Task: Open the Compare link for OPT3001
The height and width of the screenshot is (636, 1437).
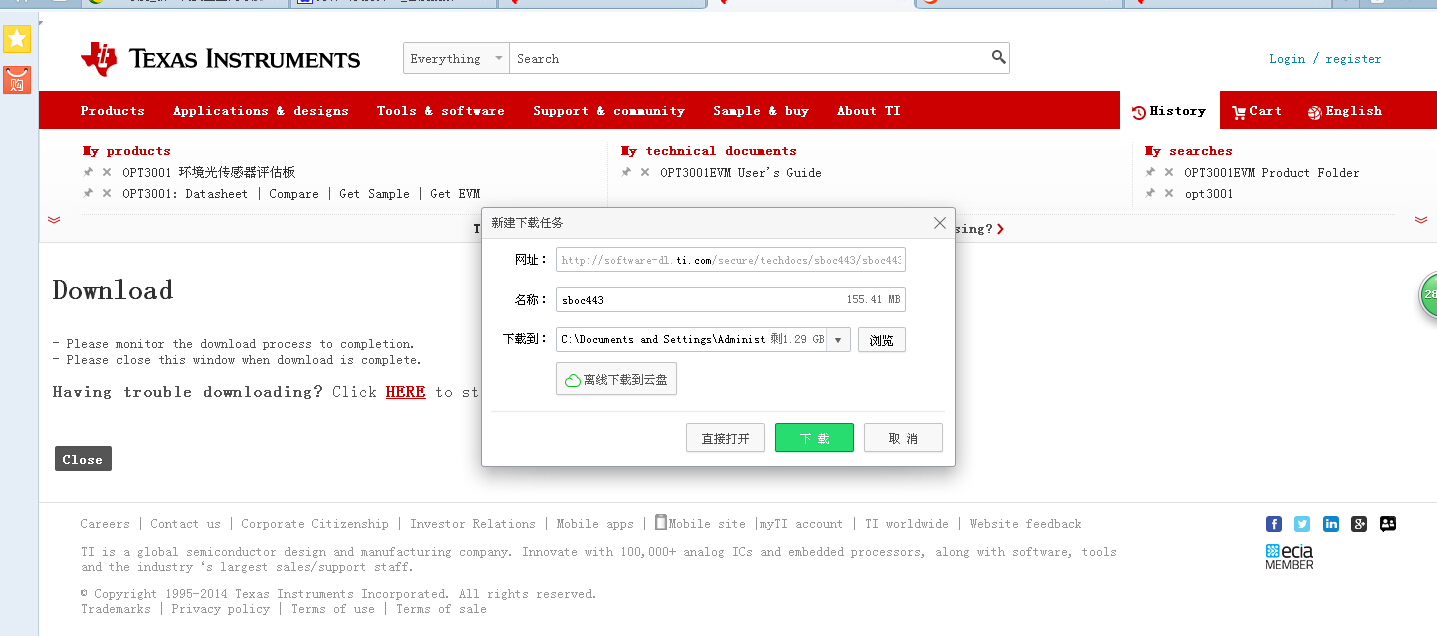Action: point(294,194)
